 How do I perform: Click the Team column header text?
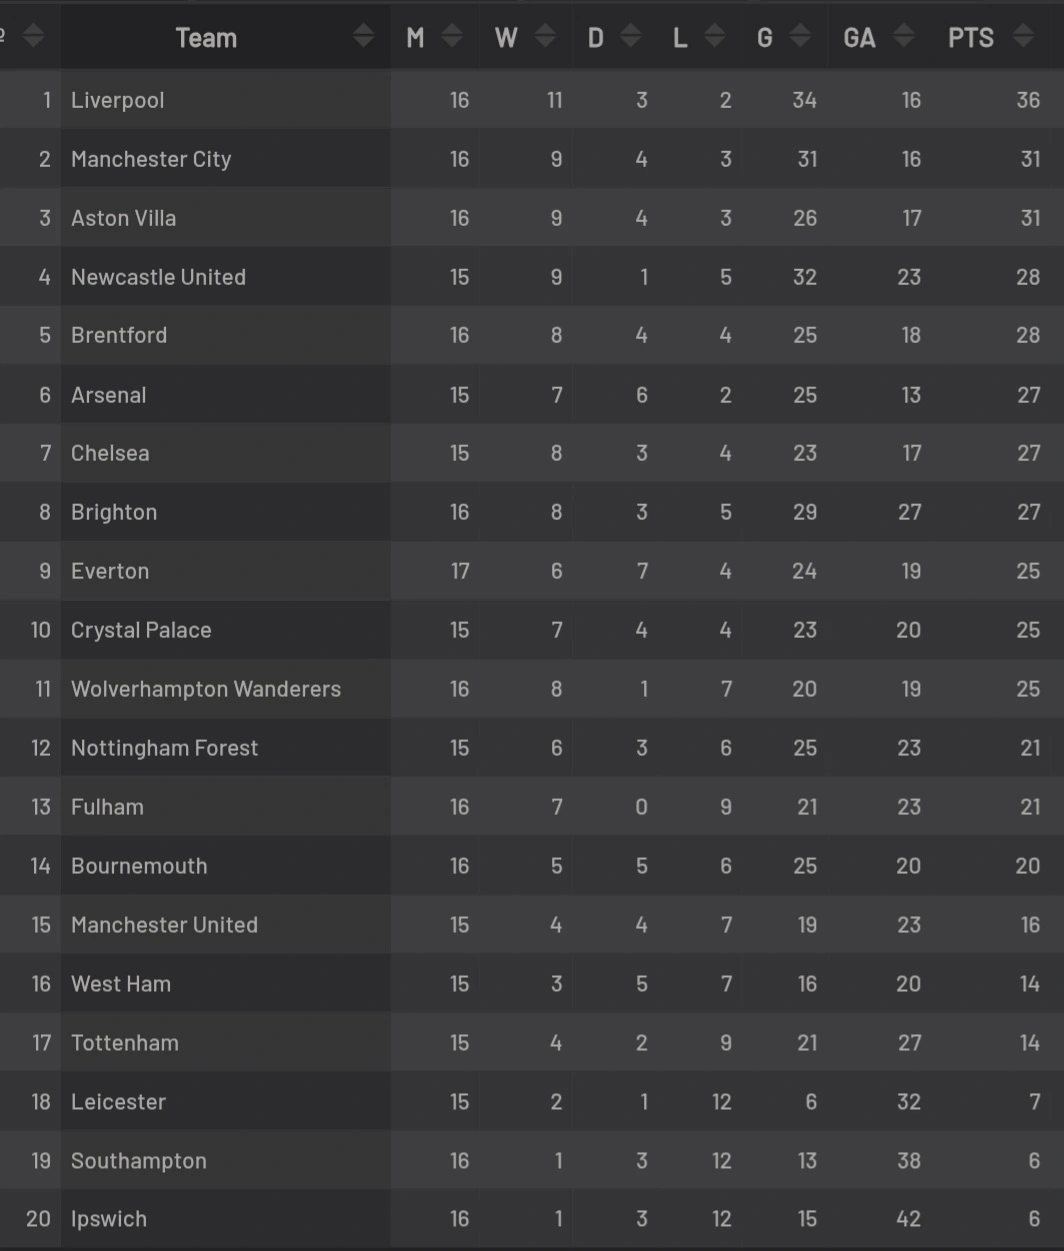(206, 38)
